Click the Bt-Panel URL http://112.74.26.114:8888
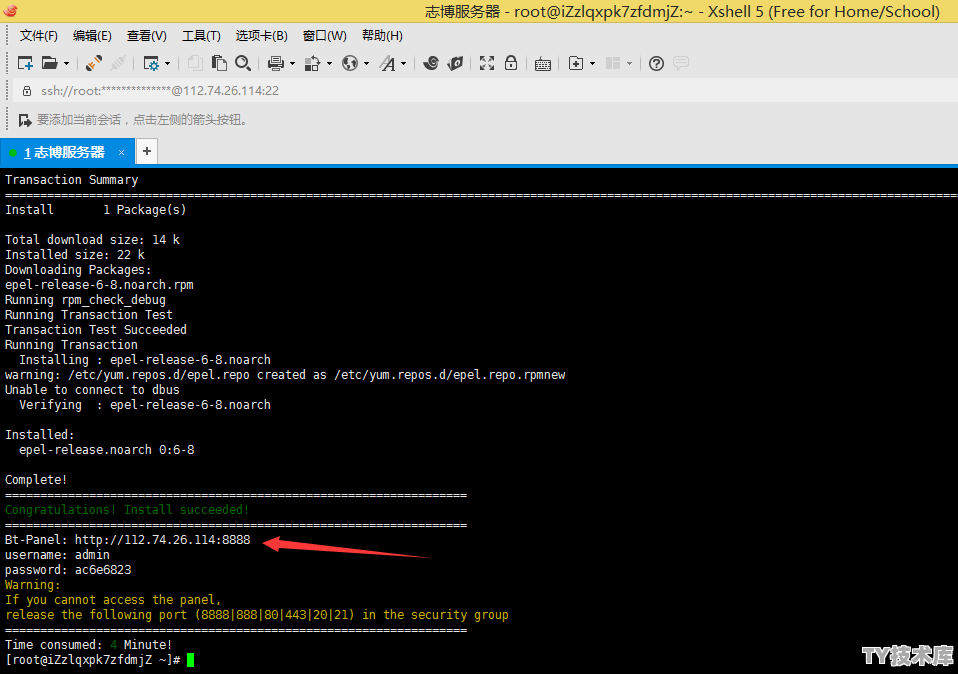This screenshot has height=674, width=958. (163, 540)
